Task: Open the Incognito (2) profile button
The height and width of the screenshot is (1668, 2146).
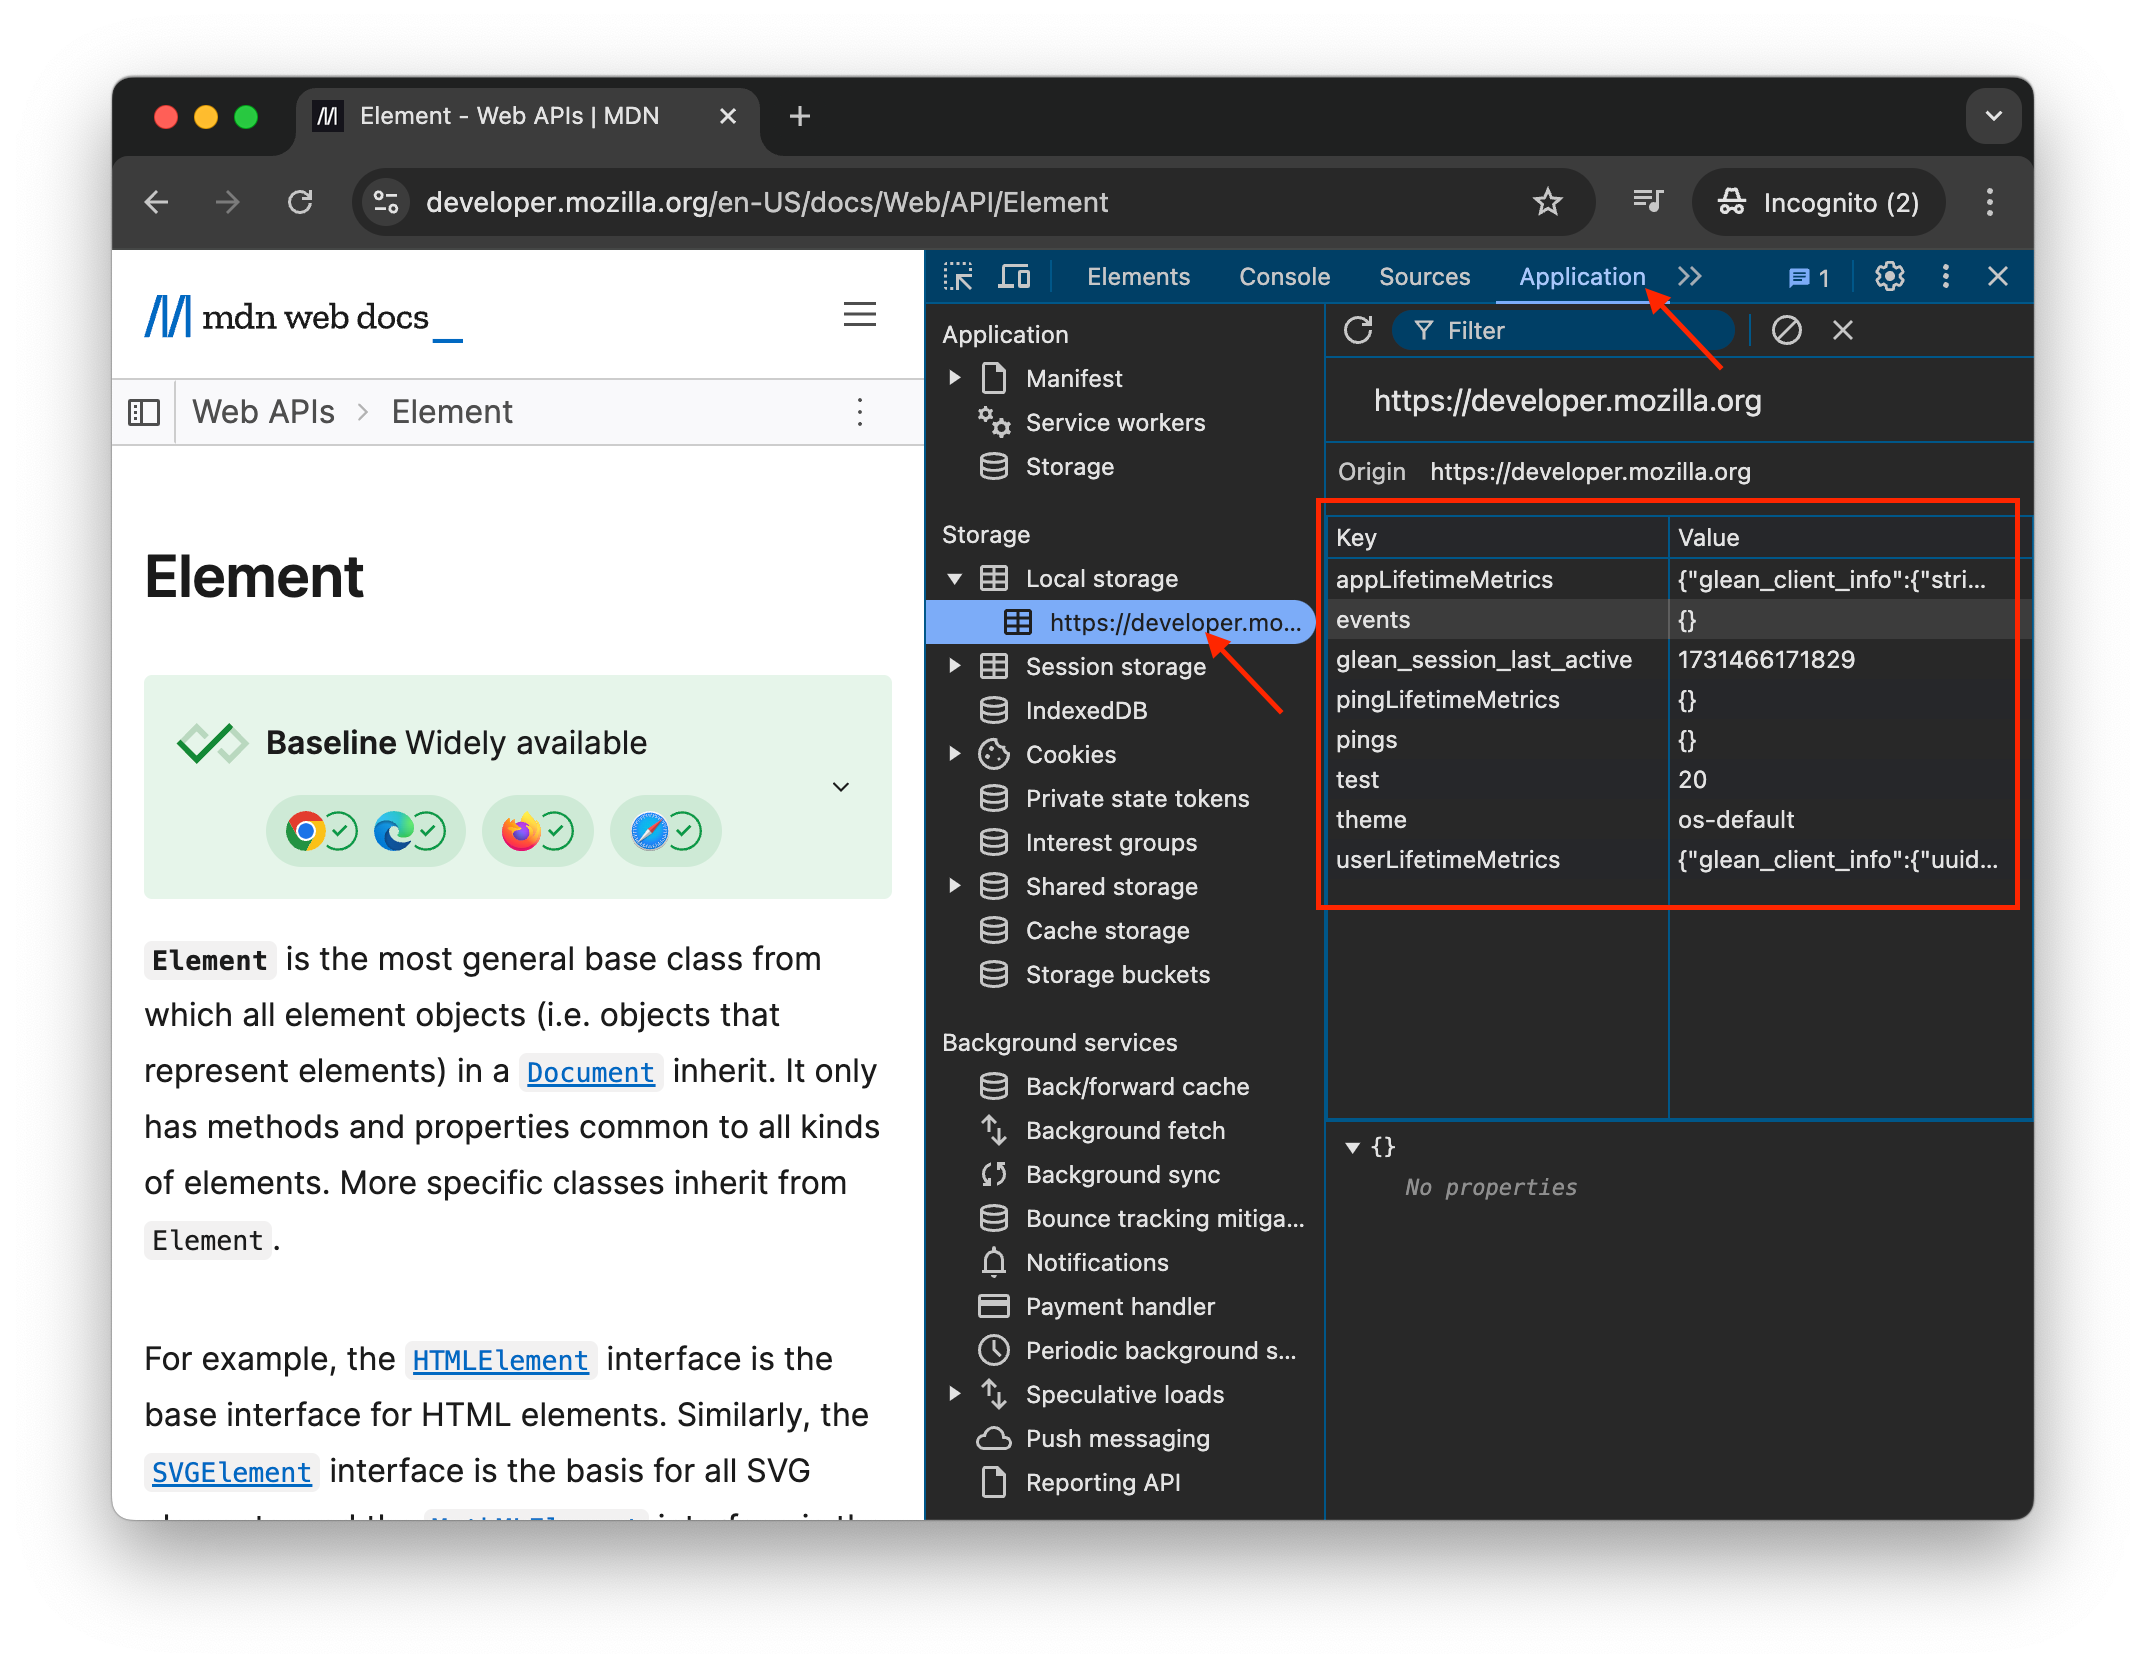Action: (x=1818, y=202)
